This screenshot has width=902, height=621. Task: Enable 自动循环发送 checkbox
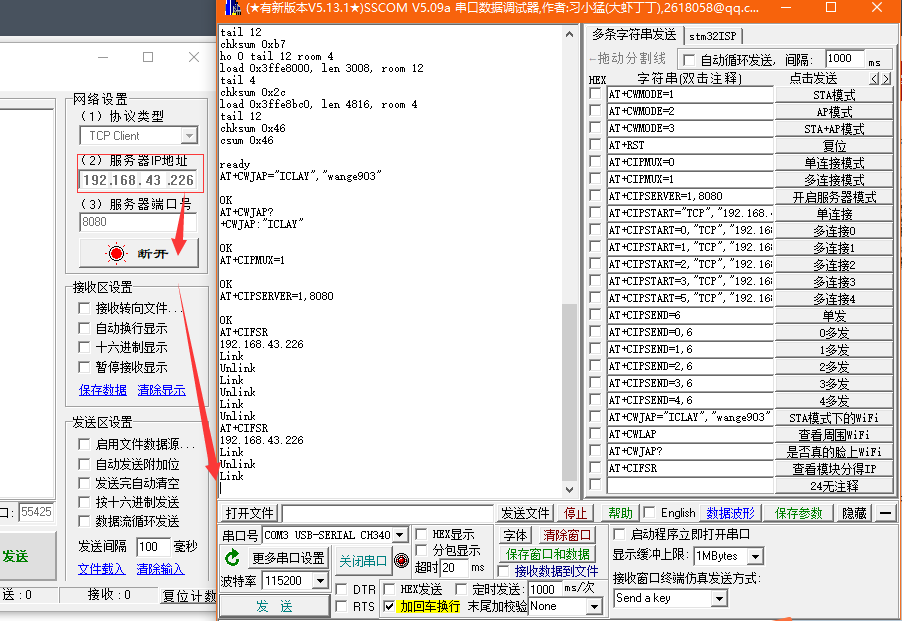pyautogui.click(x=688, y=60)
